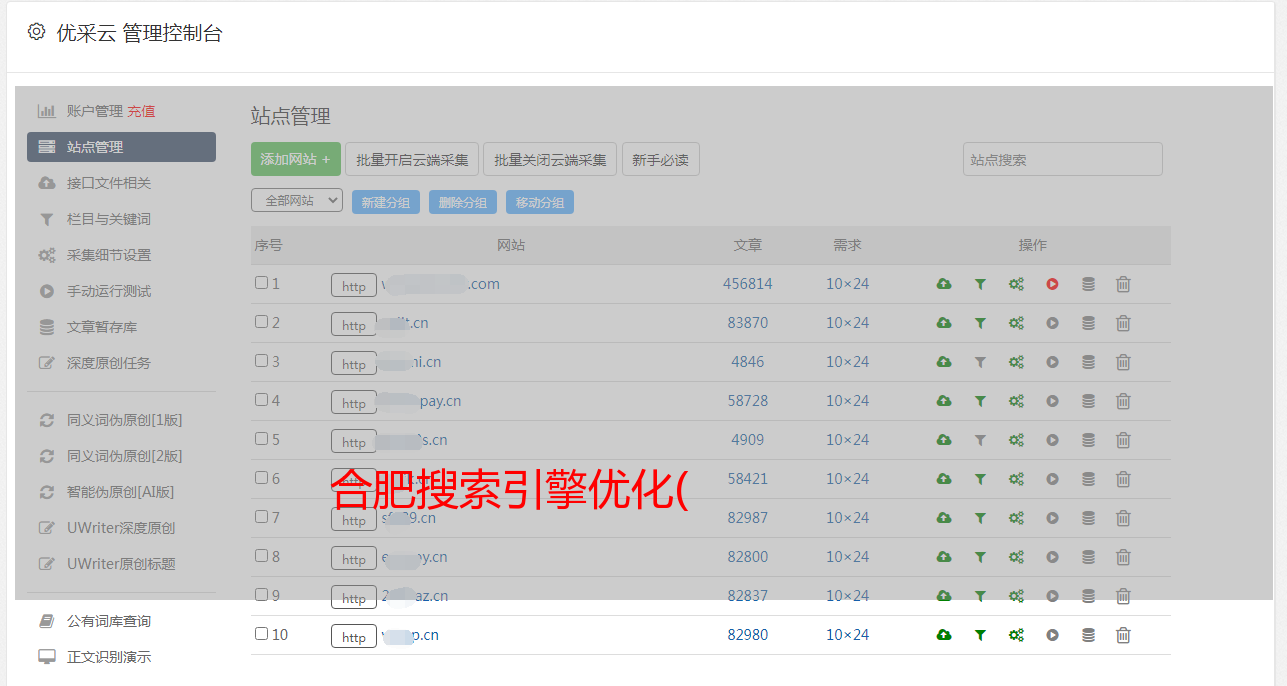Click the green filter icon in row 2
This screenshot has height=686, width=1287.
point(980,323)
